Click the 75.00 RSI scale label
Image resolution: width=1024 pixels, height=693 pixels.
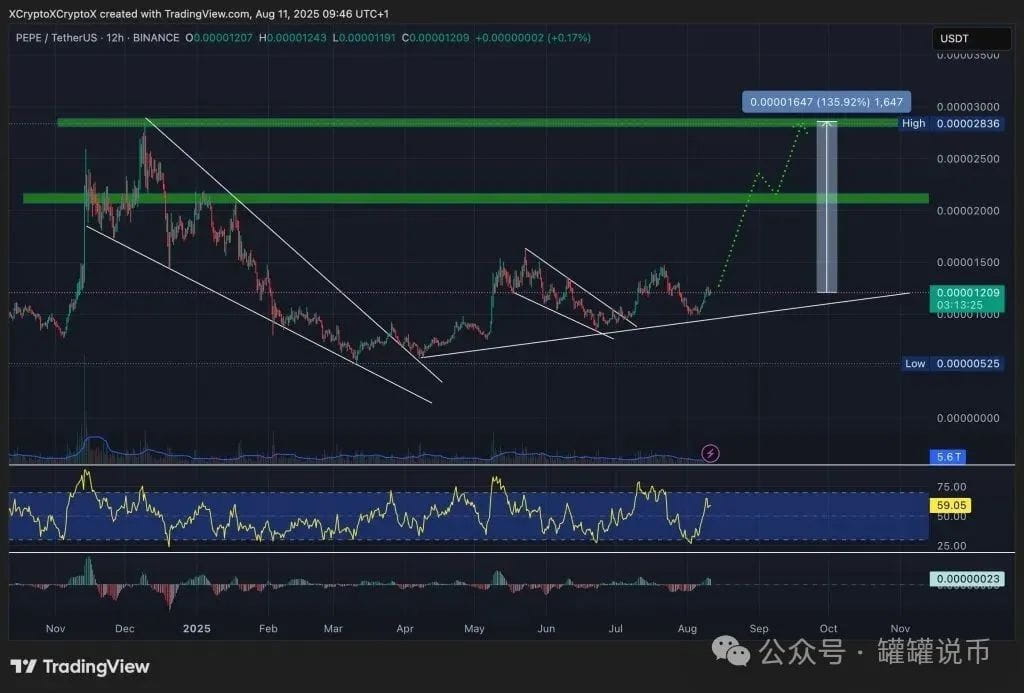pyautogui.click(x=951, y=487)
